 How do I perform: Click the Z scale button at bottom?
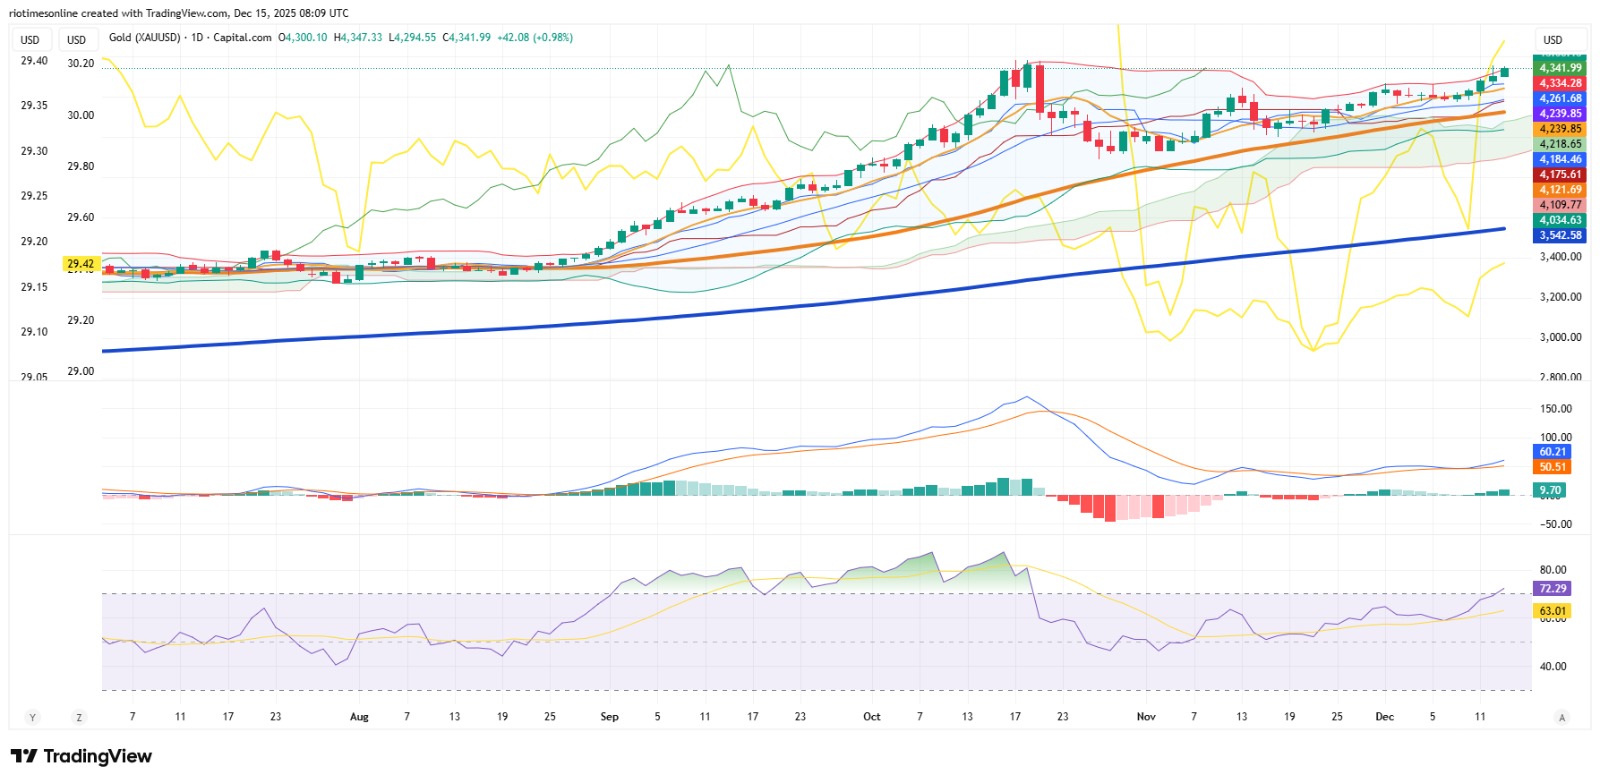[79, 718]
